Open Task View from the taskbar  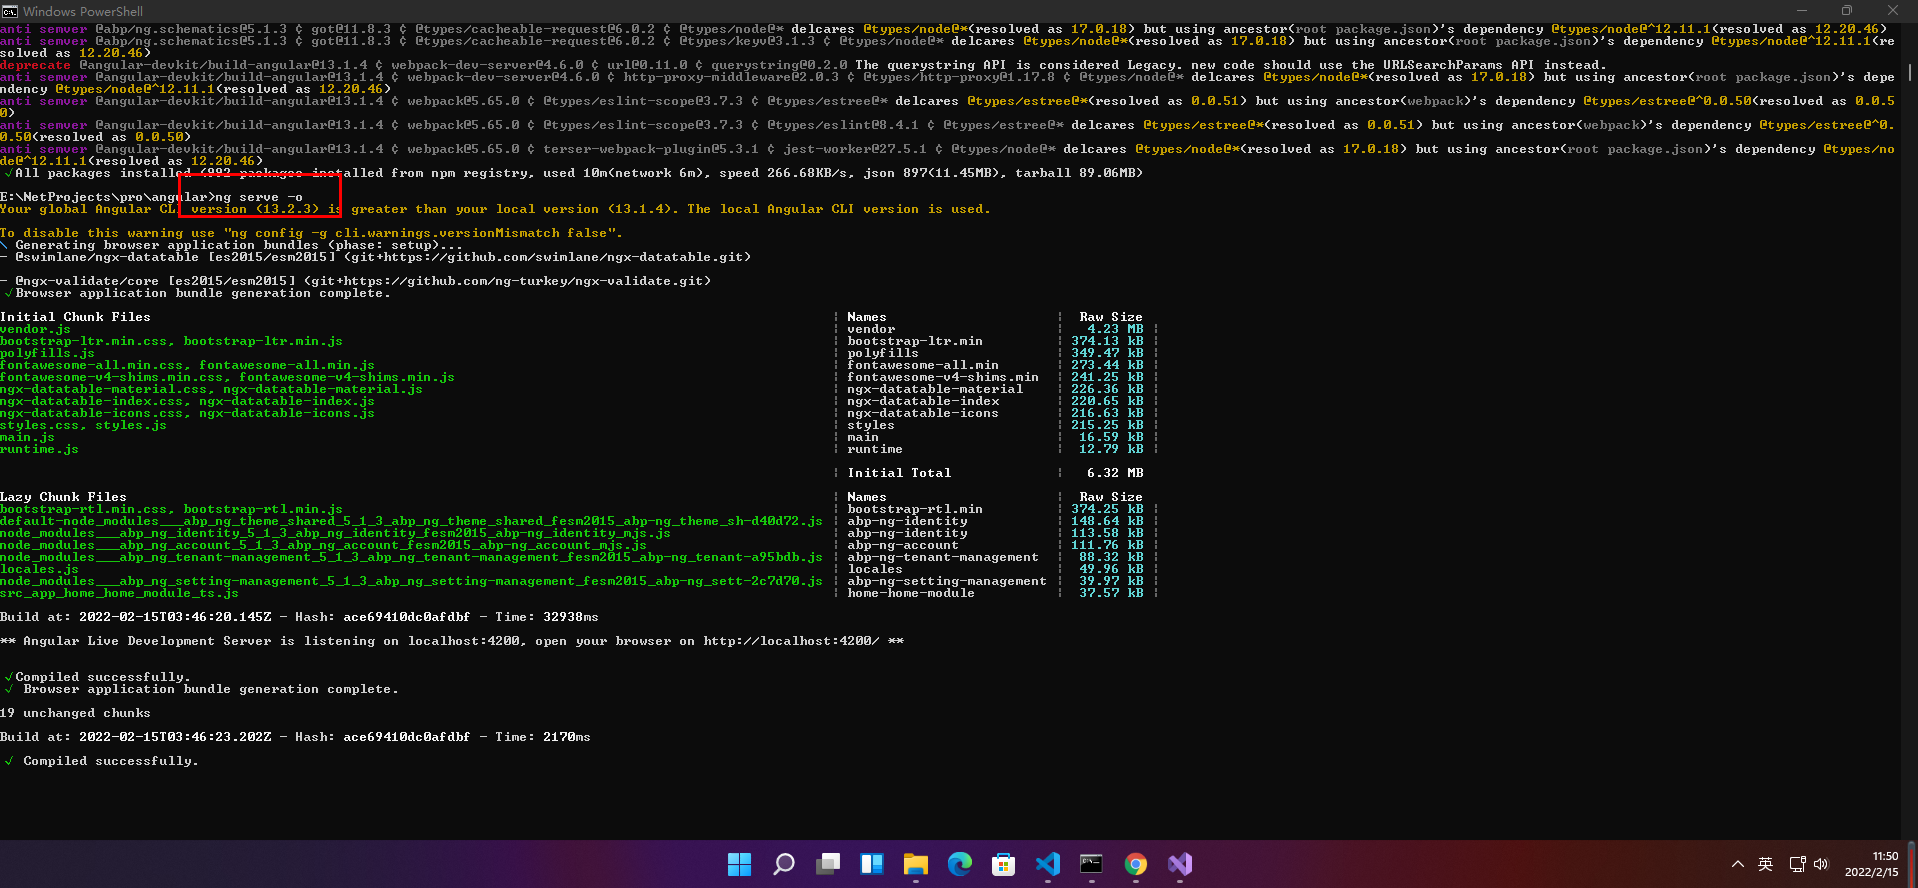tap(828, 864)
